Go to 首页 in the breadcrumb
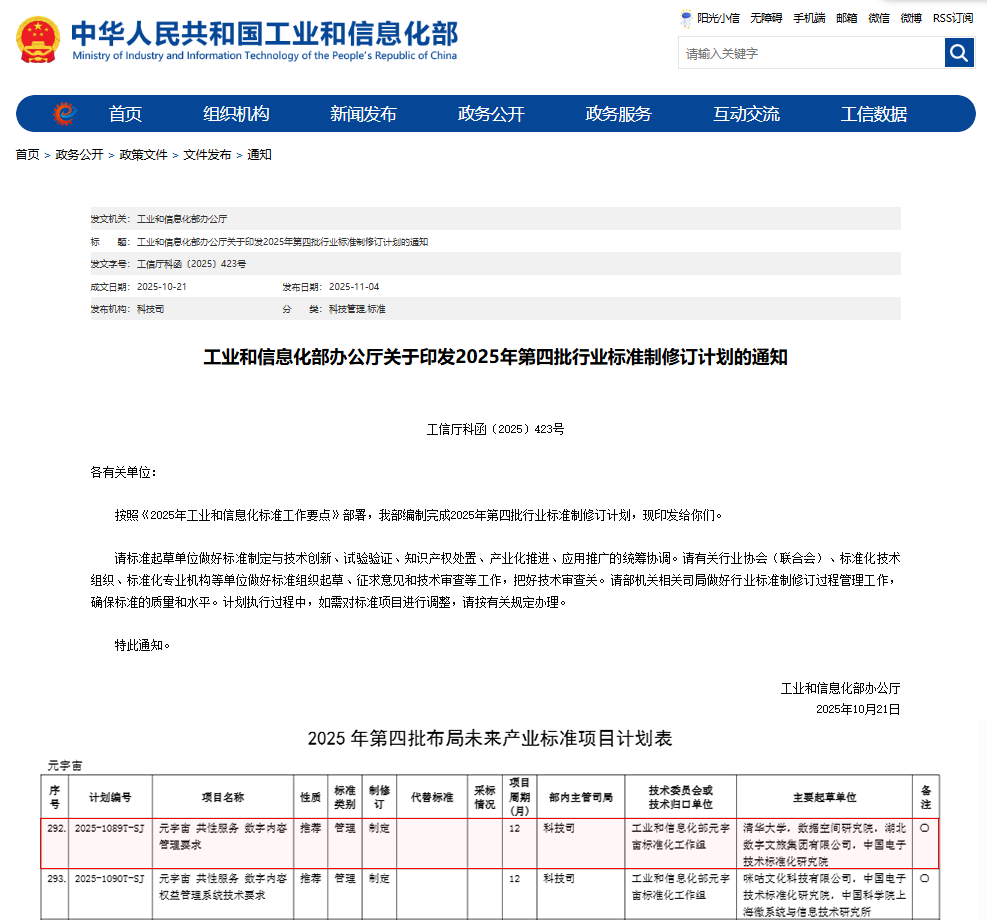This screenshot has width=987, height=920. pyautogui.click(x=28, y=155)
